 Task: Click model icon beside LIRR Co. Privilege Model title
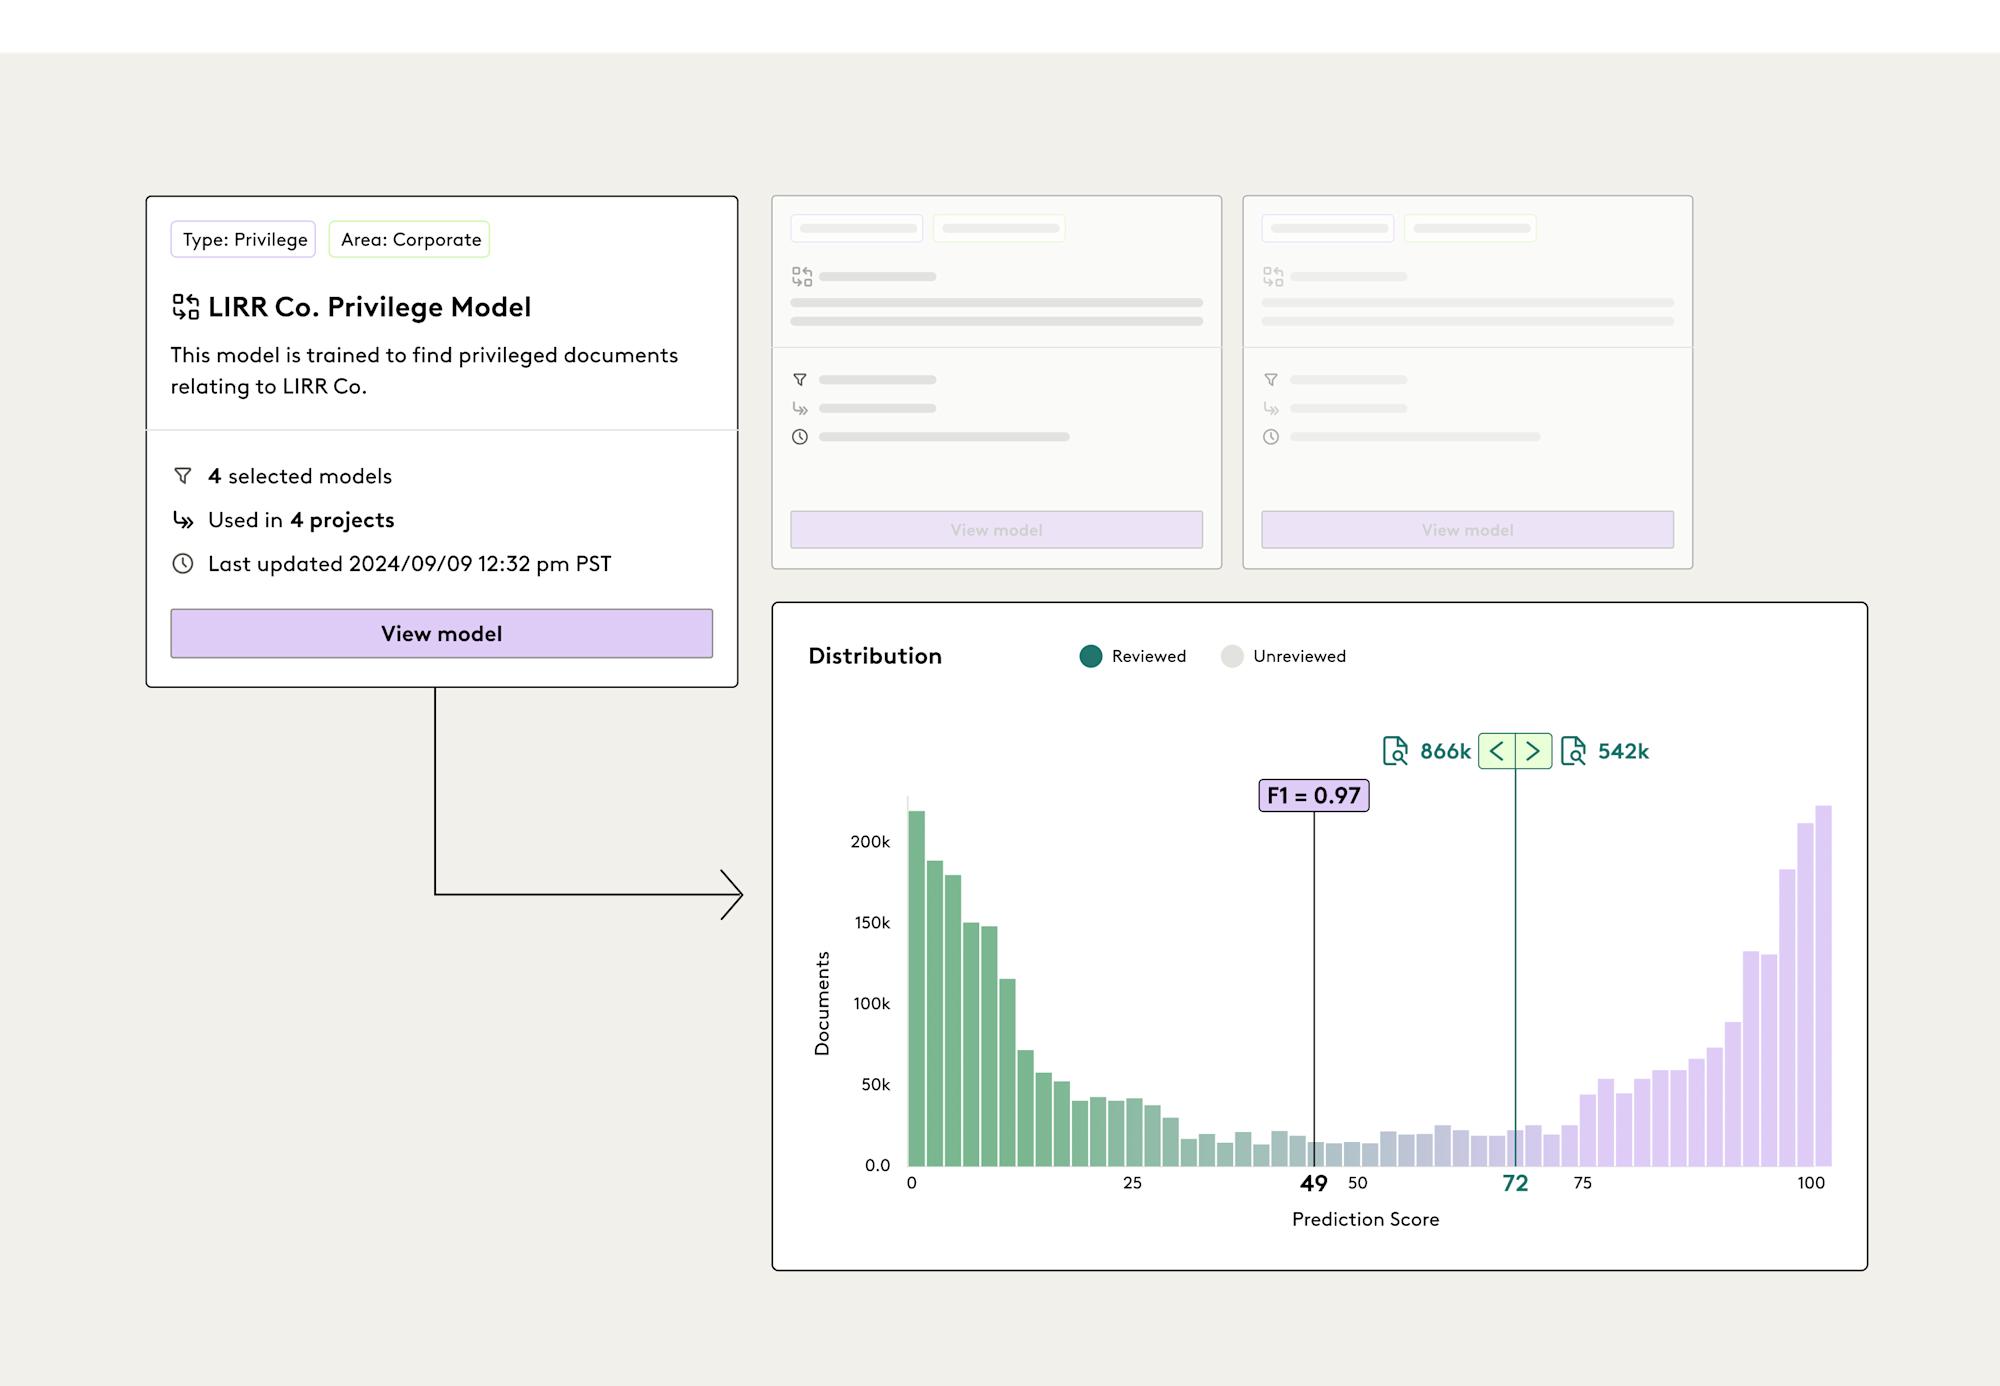[185, 307]
